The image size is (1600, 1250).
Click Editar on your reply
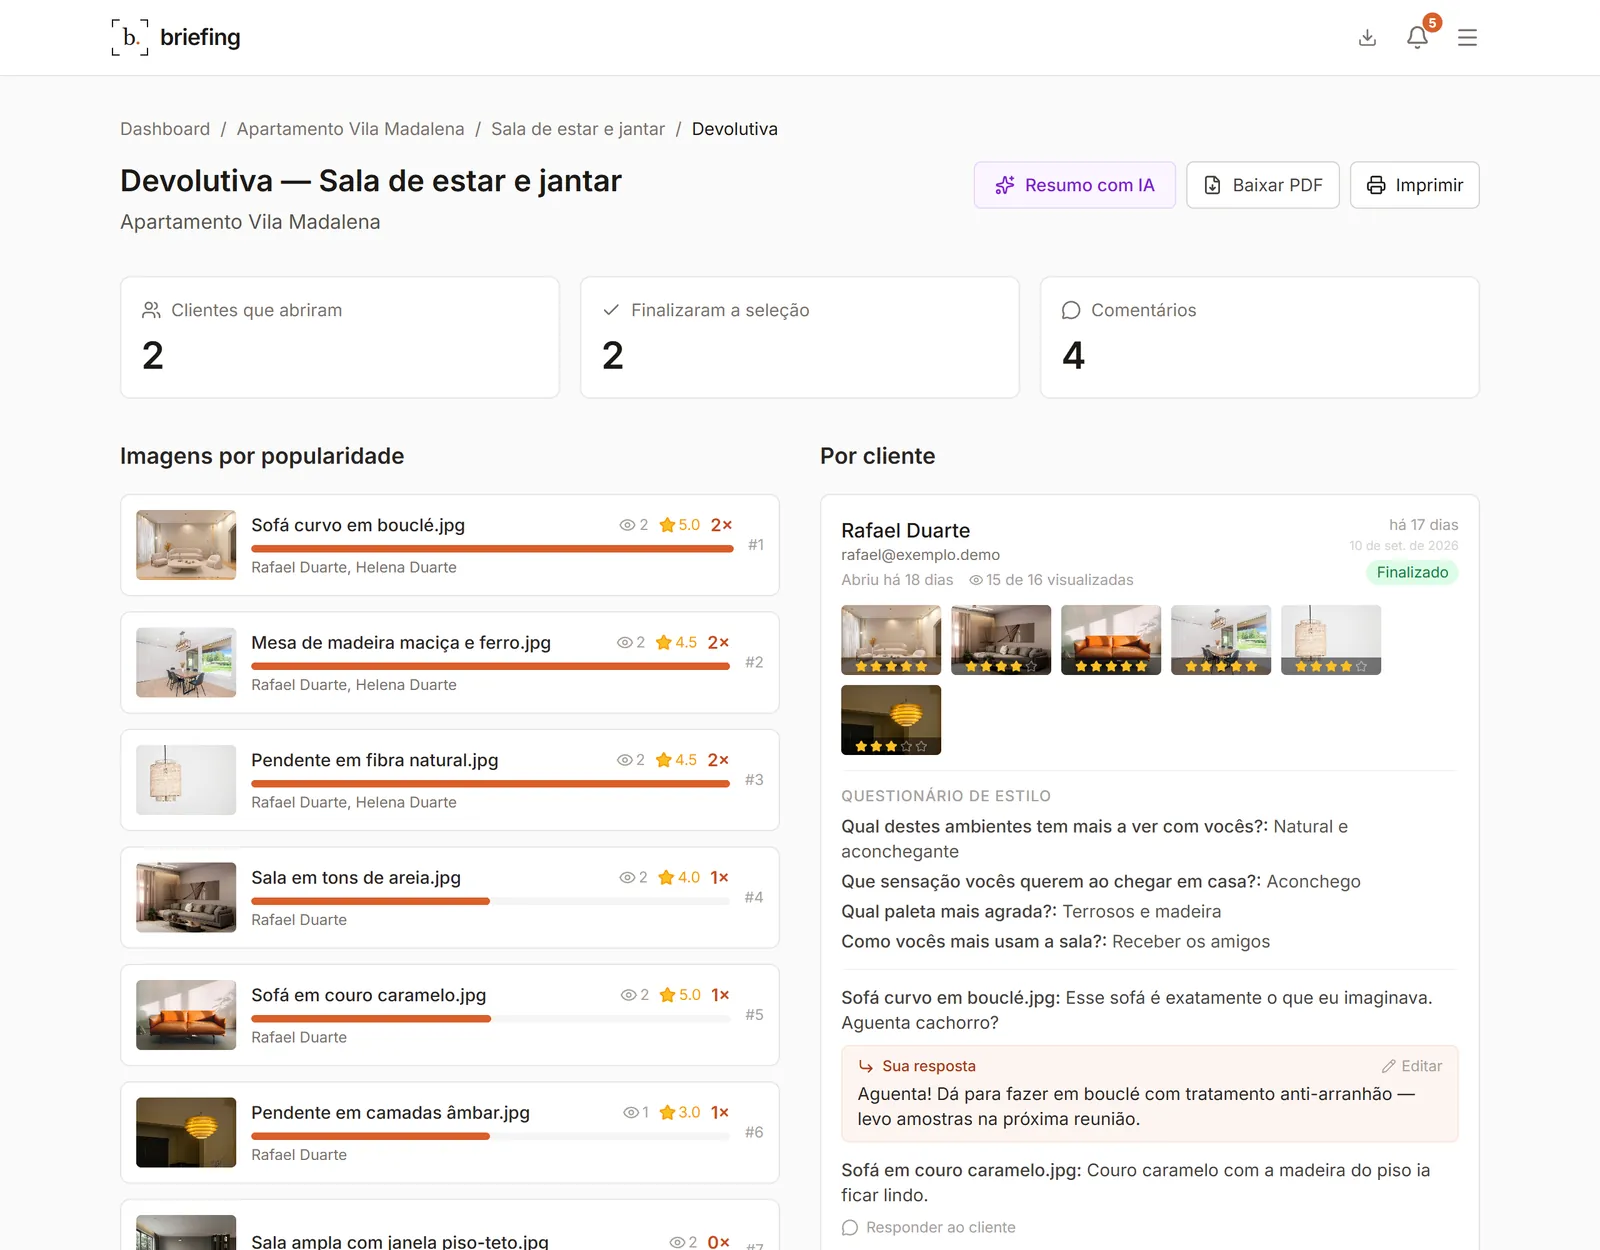(1412, 1066)
